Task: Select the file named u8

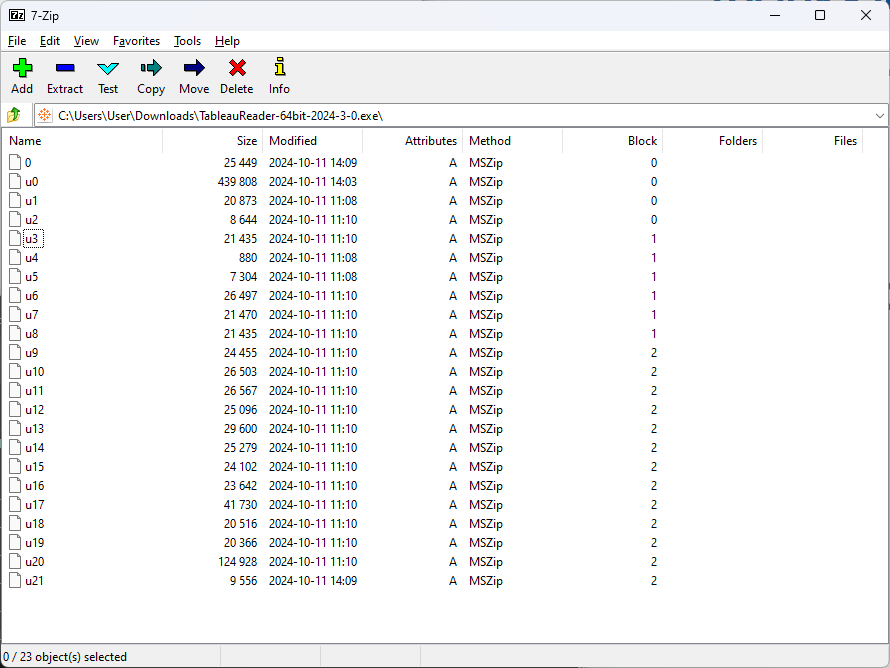Action: [x=32, y=334]
